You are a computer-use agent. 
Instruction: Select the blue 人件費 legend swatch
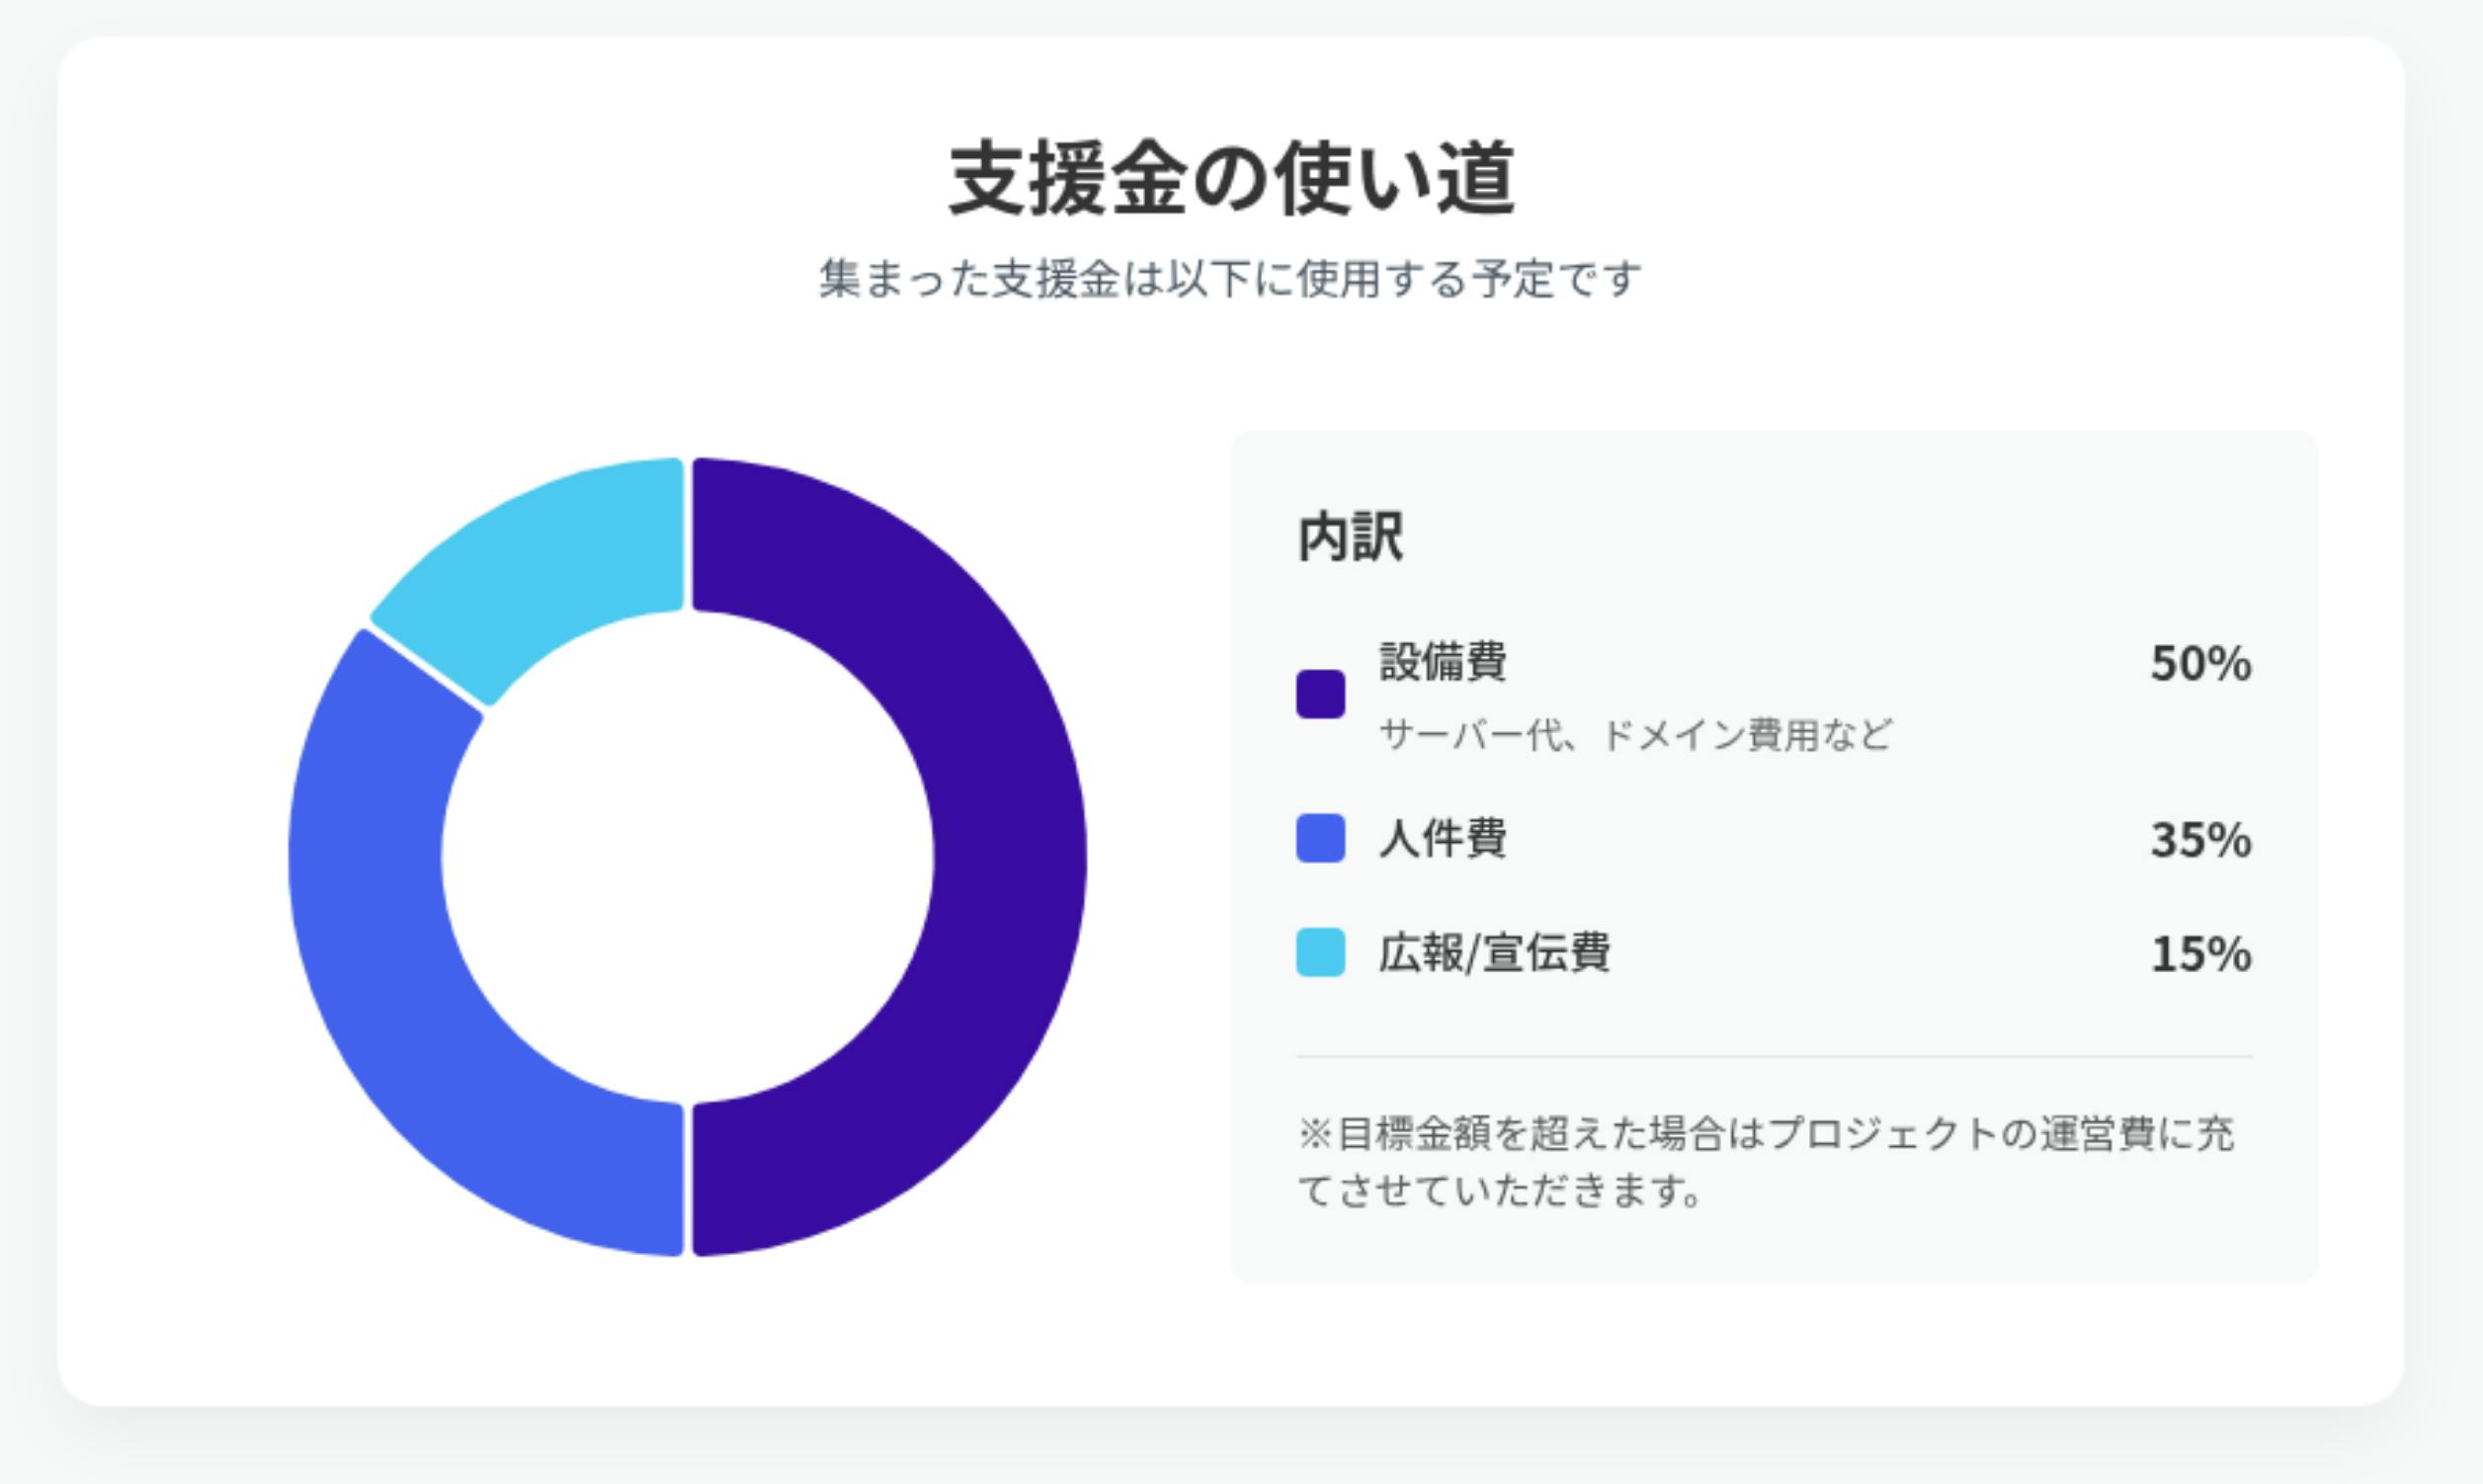tap(1320, 838)
